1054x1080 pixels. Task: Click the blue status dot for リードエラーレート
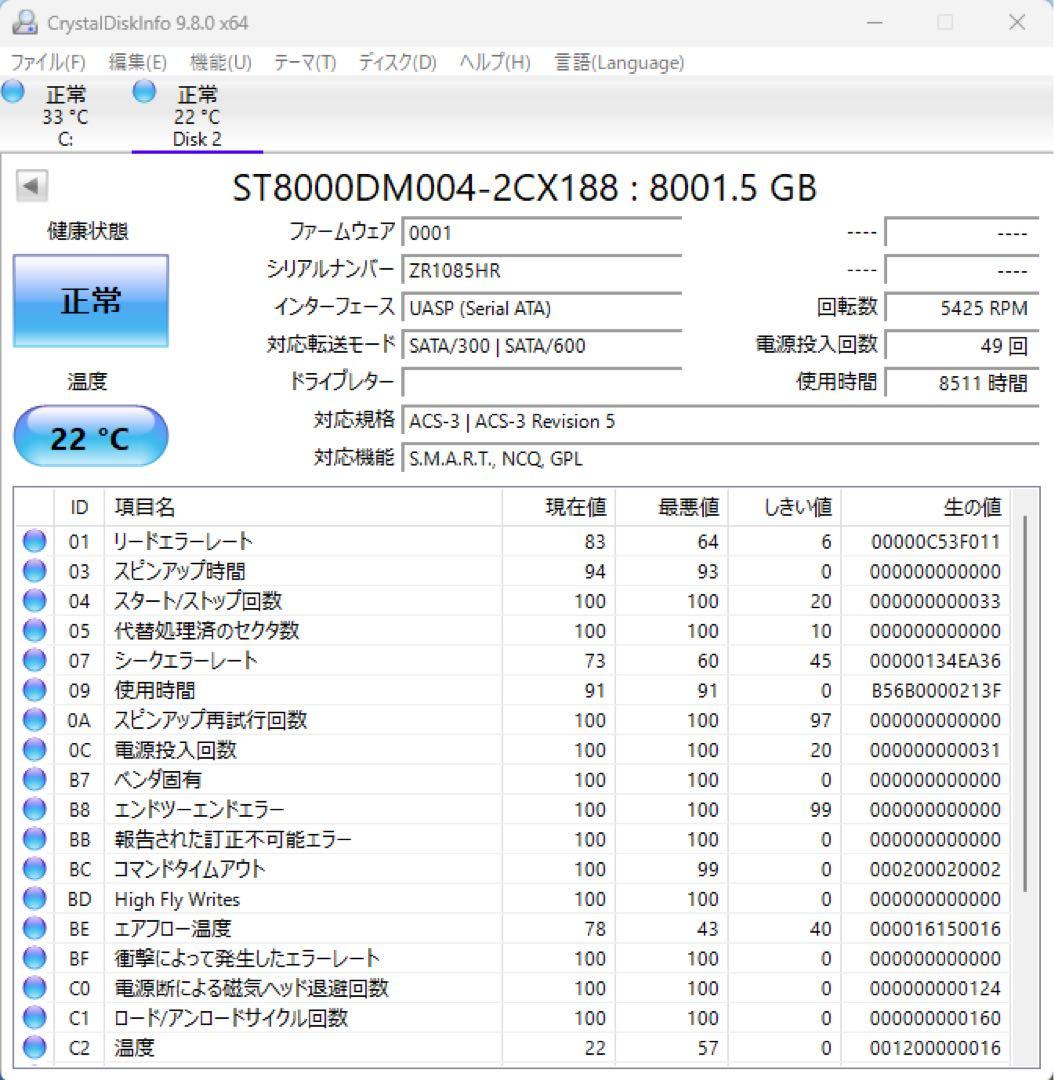point(34,541)
